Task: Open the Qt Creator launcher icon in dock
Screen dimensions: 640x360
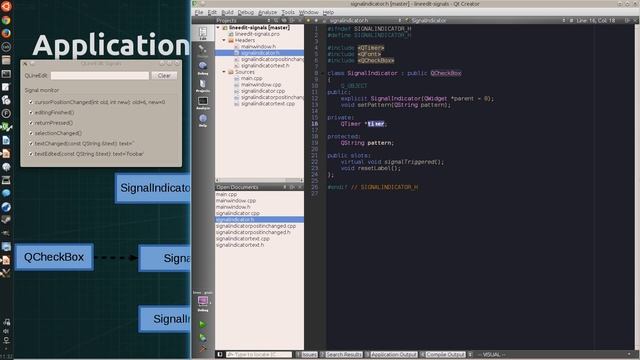Action: click(6, 127)
